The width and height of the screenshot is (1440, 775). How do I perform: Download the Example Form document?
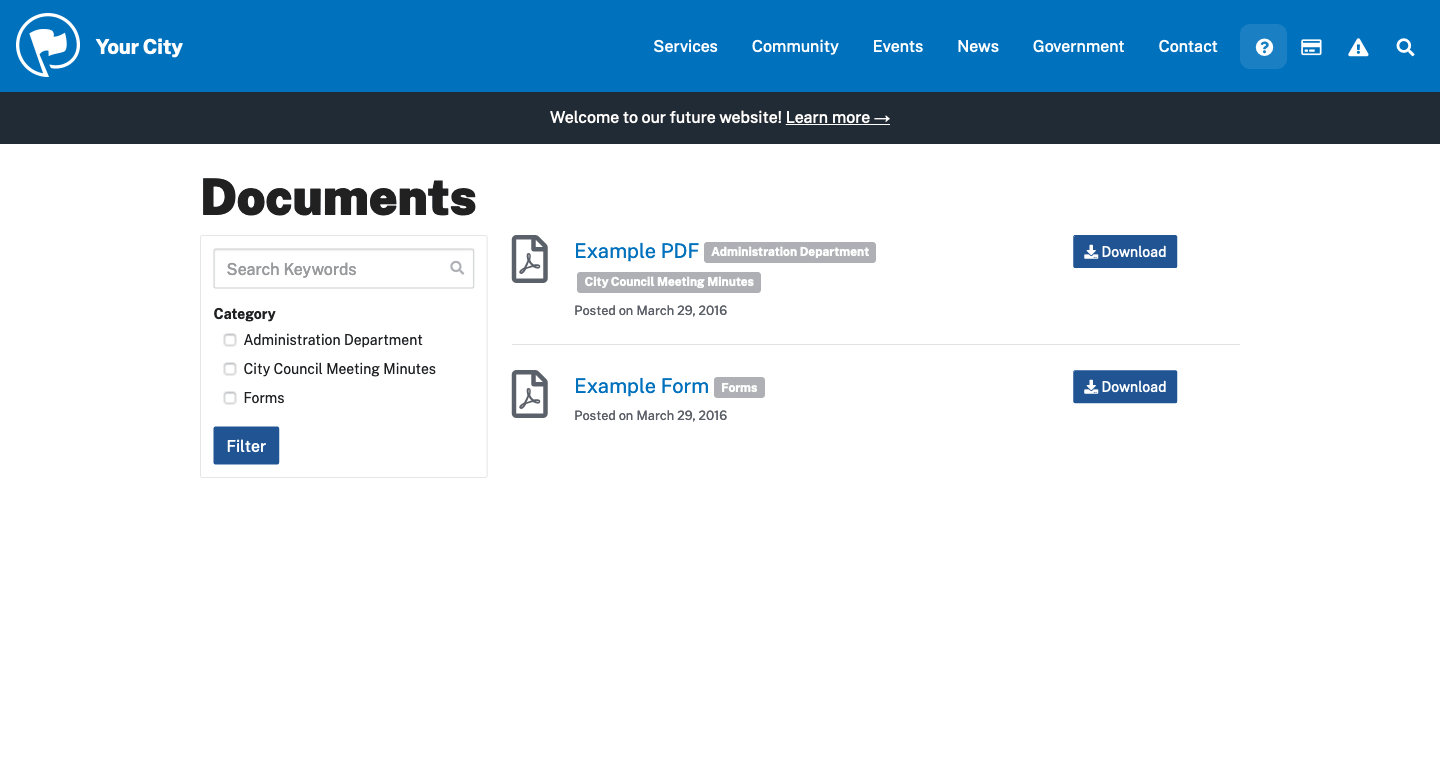pos(1125,387)
